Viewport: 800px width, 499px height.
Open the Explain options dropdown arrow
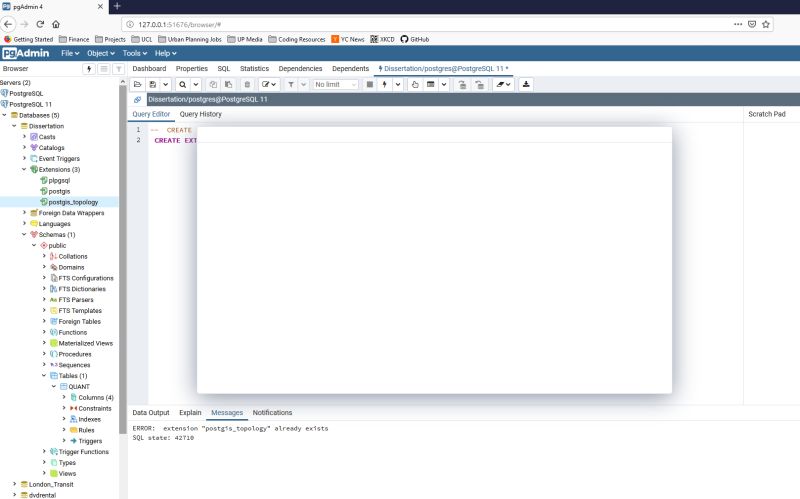[444, 85]
